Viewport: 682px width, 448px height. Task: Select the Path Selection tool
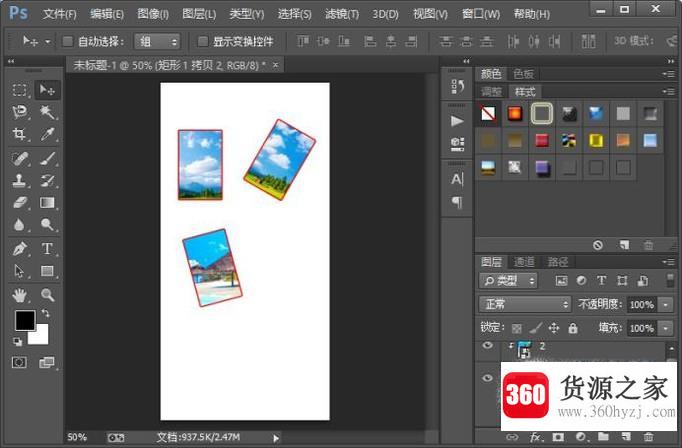coord(19,271)
